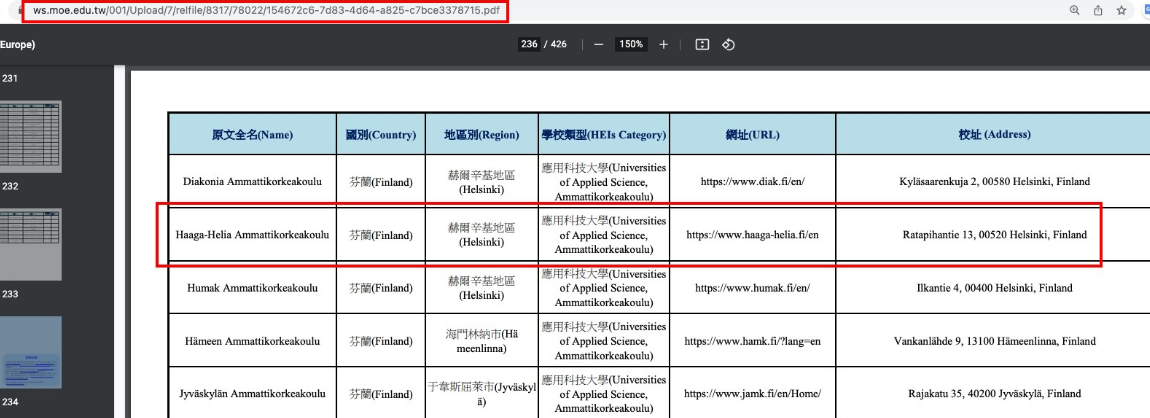The width and height of the screenshot is (1150, 418).
Task: Click the share page icon
Action: (x=1098, y=10)
